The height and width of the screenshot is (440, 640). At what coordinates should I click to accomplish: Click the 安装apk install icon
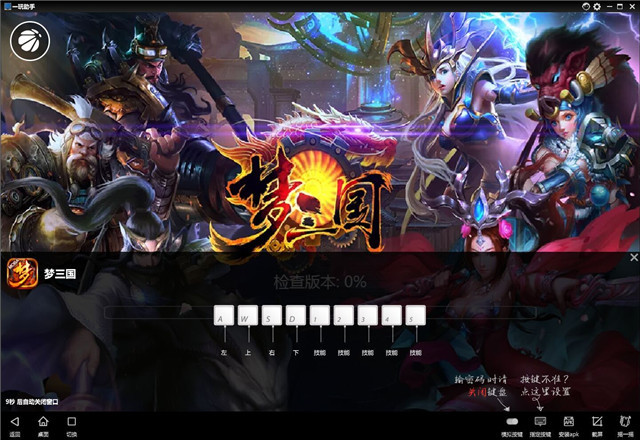tap(569, 421)
